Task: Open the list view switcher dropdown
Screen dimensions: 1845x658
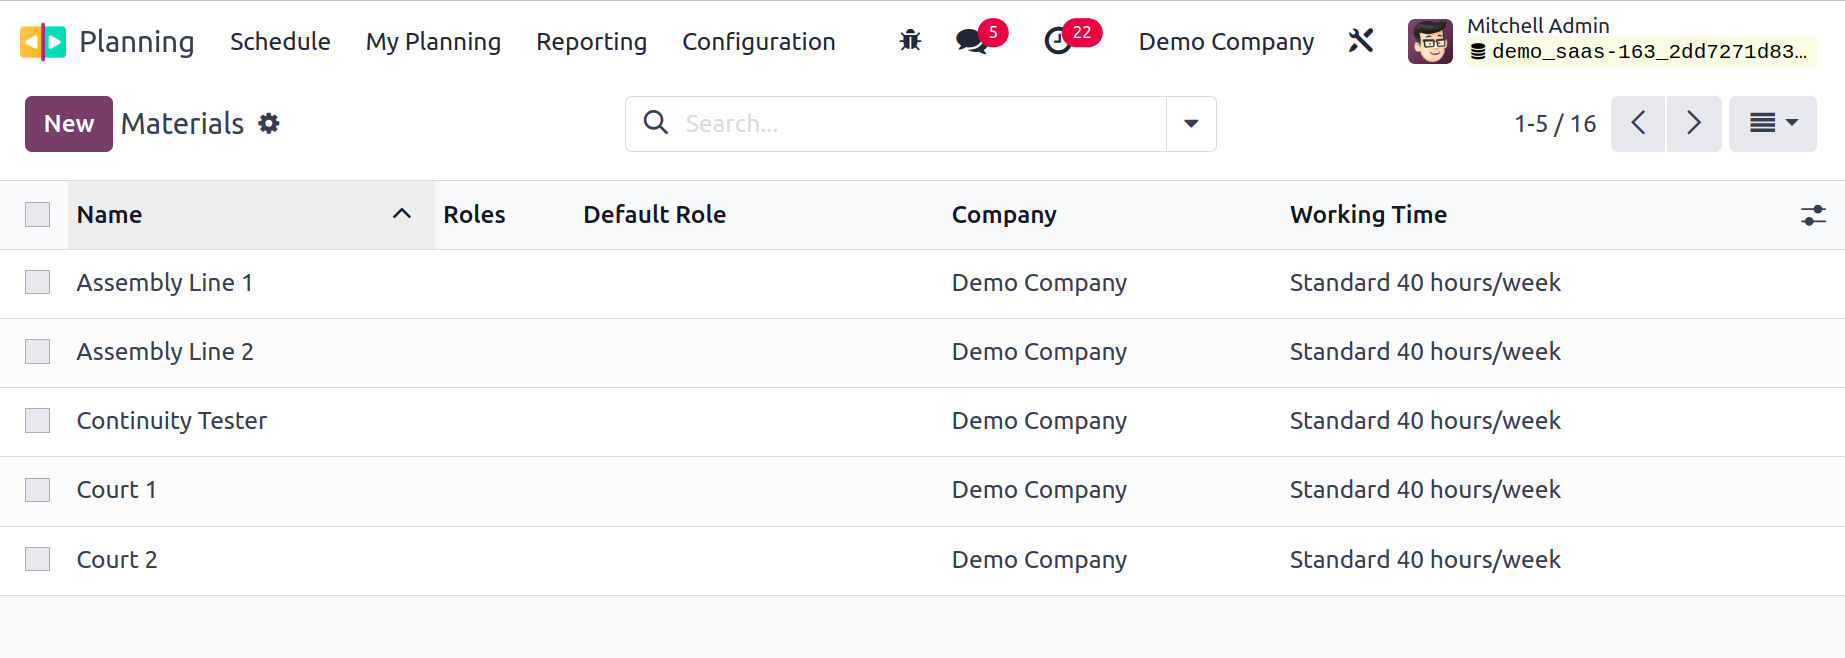Action: (1773, 124)
